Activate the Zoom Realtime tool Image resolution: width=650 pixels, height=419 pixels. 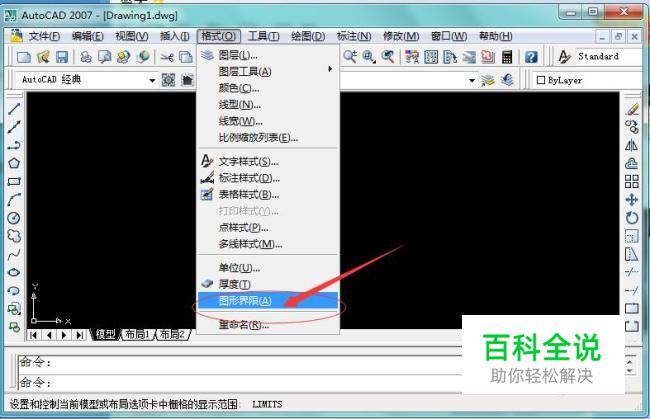click(x=350, y=56)
